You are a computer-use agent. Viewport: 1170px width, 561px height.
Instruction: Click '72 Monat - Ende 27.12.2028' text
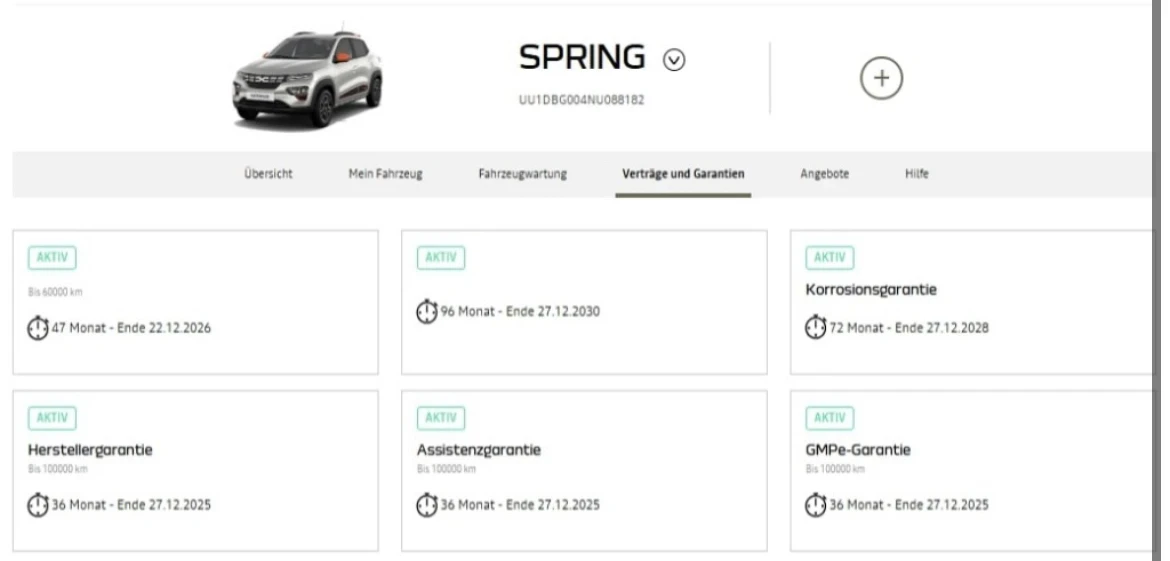[x=909, y=327]
